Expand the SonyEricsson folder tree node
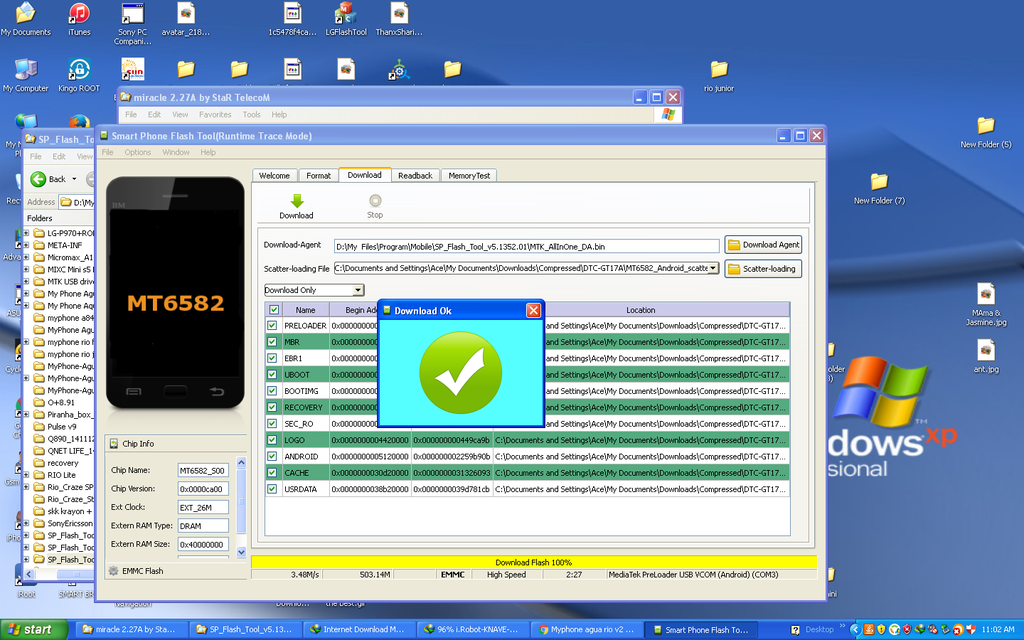The image size is (1024, 640). 27,523
